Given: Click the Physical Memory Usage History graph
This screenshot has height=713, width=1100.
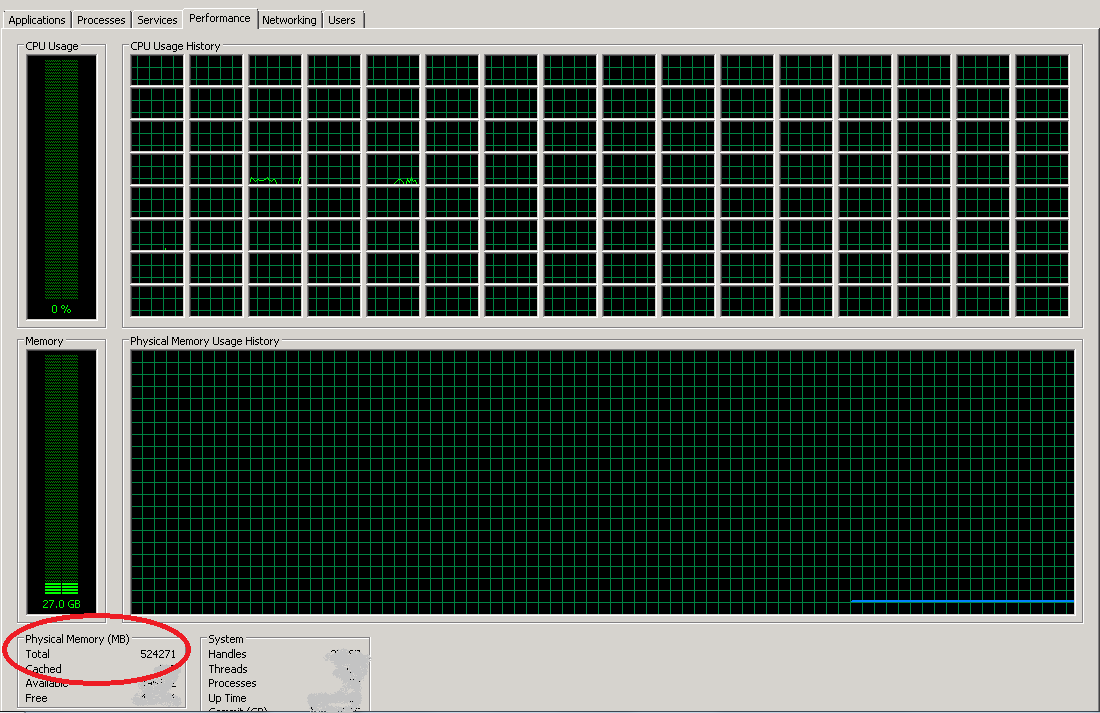Looking at the screenshot, I should coord(602,482).
